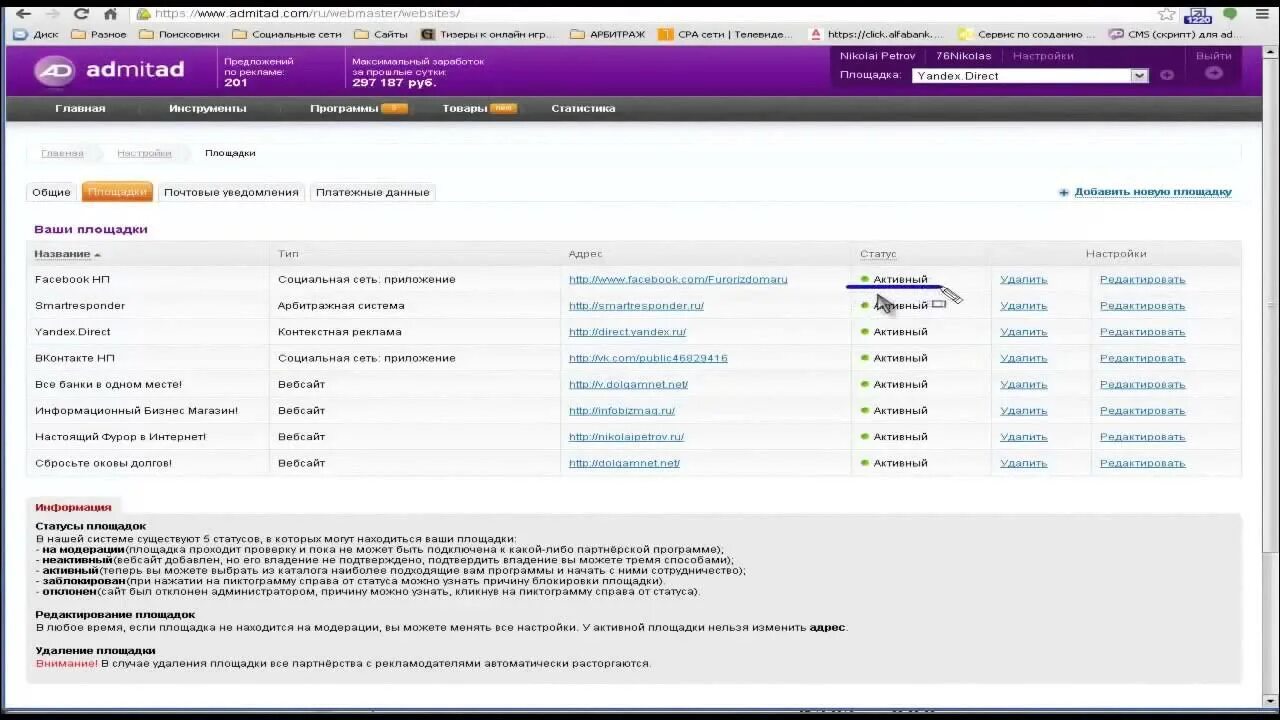Screen dimensions: 1280x720
Task: Click Настройки breadcrumb link
Action: click(144, 153)
